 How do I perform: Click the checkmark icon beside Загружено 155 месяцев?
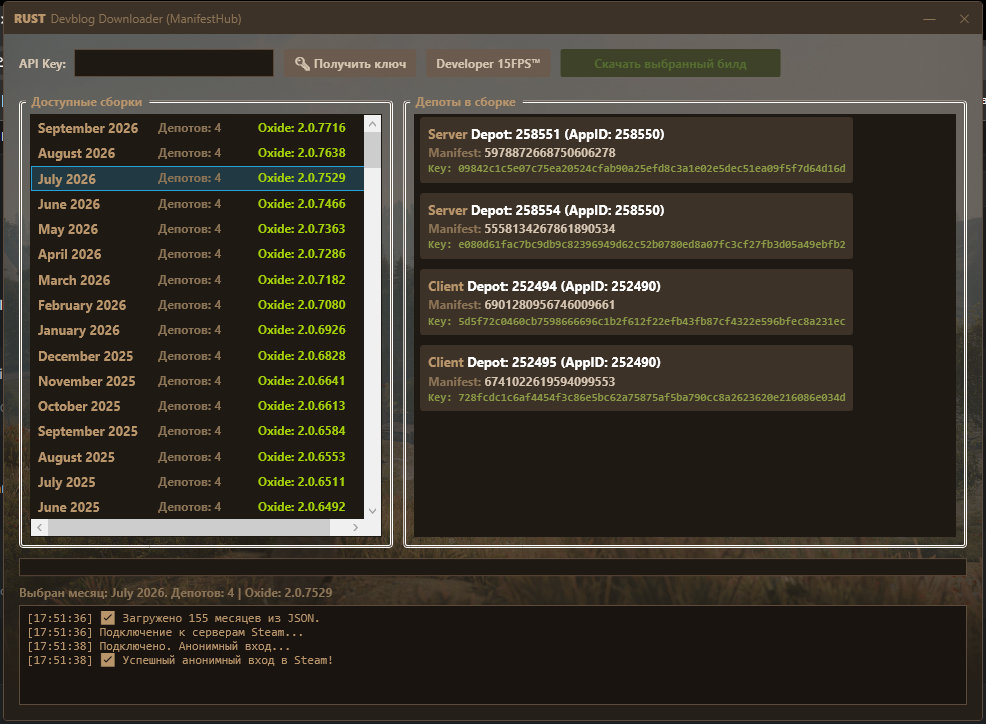pyautogui.click(x=108, y=618)
